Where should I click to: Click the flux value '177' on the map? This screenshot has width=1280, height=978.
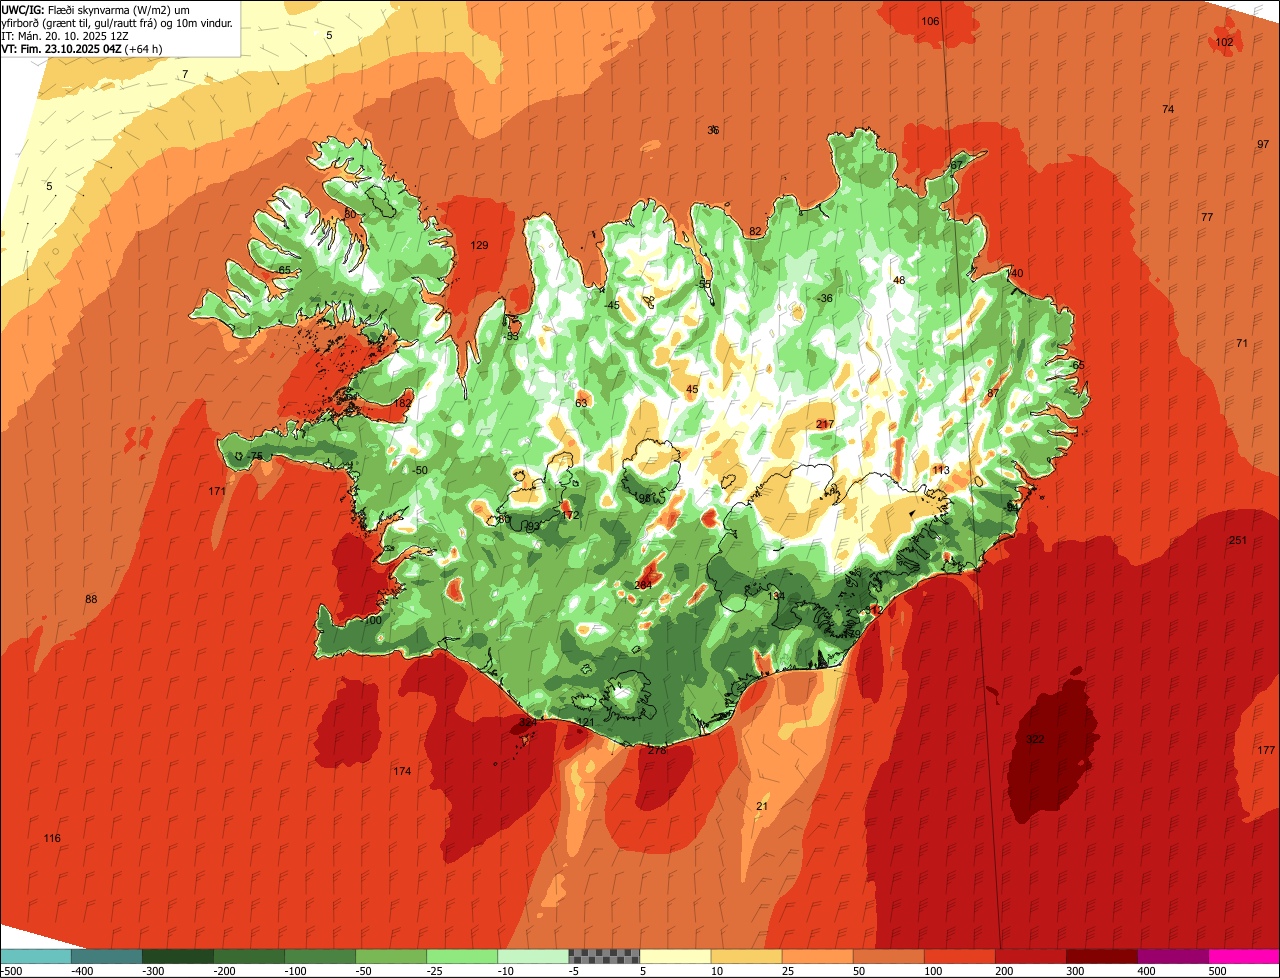pyautogui.click(x=1266, y=750)
